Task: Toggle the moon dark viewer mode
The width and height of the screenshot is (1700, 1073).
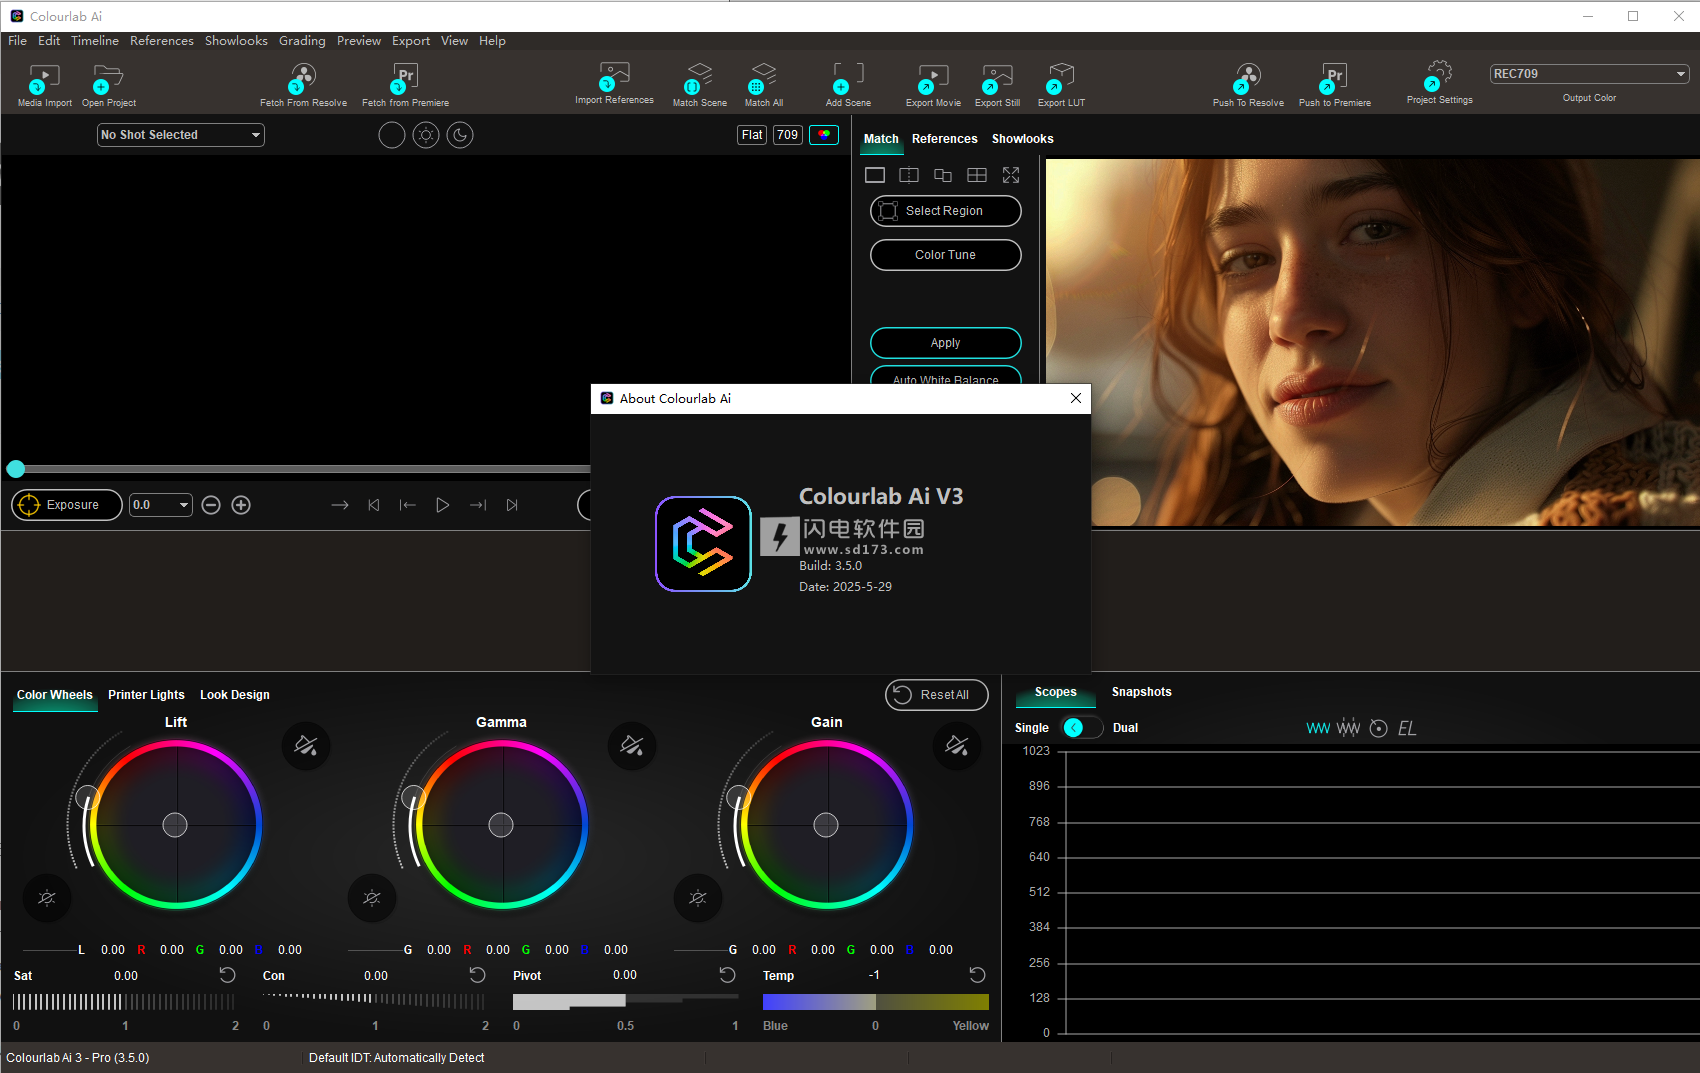Action: pos(460,135)
